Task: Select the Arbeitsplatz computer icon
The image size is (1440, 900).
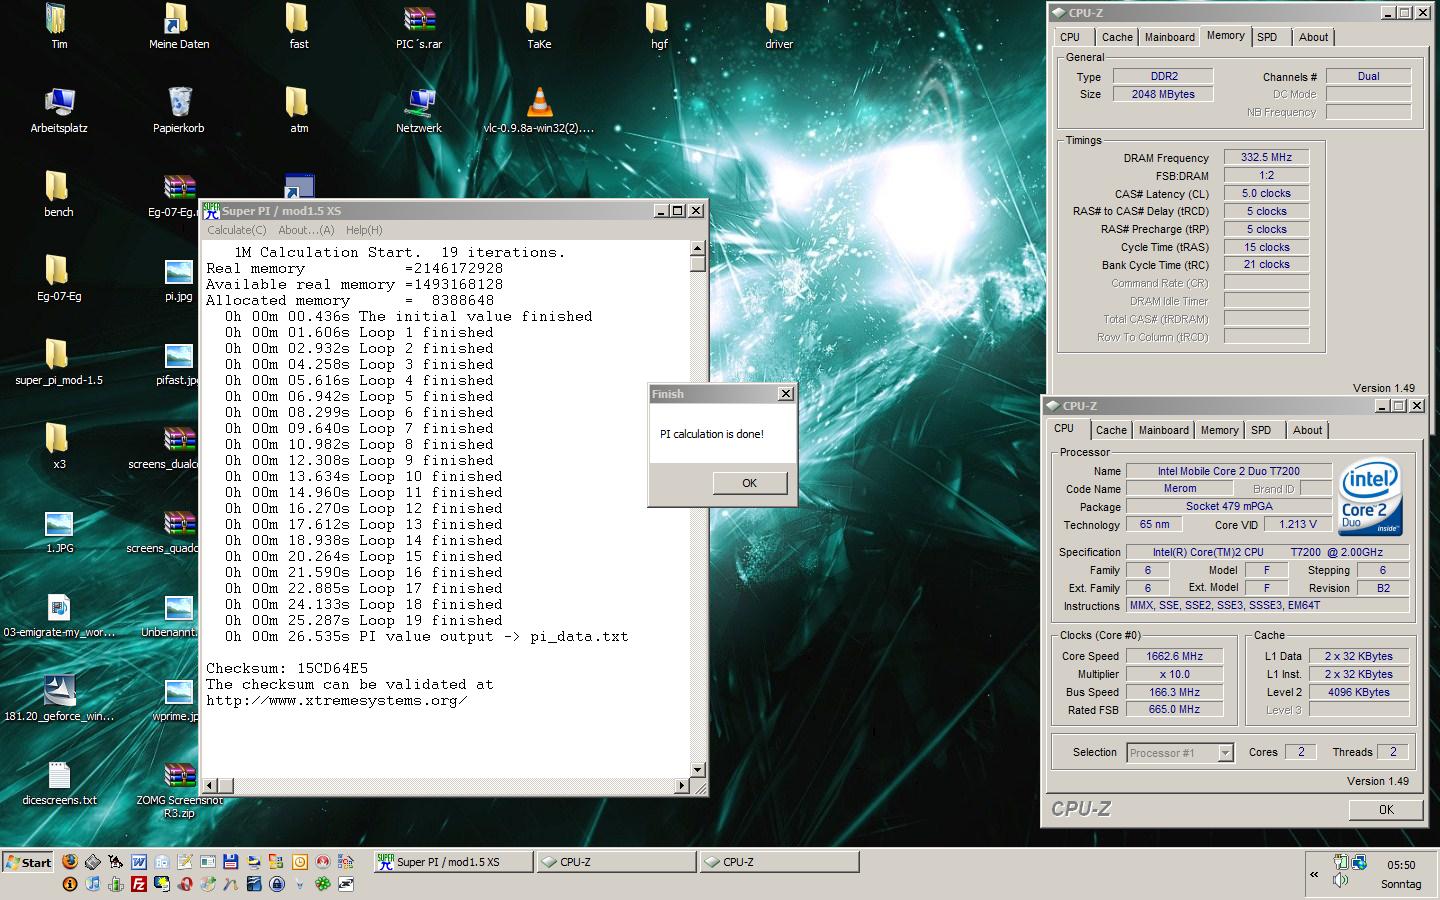Action: 59,110
